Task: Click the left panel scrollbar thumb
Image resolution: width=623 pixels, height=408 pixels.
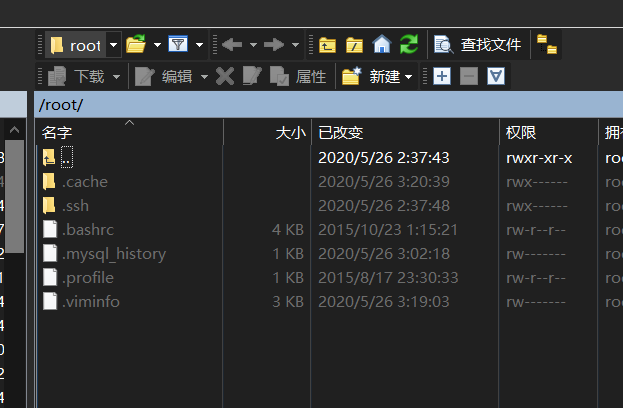Action: [15, 196]
